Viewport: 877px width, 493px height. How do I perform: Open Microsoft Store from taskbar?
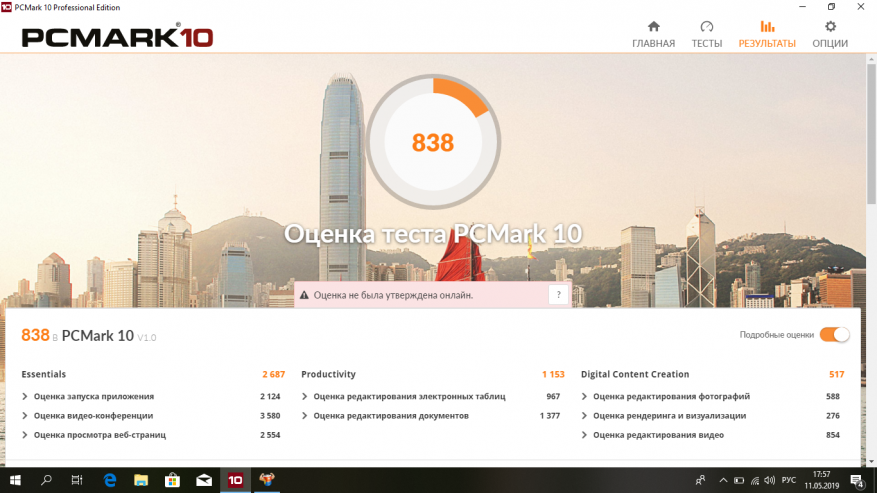[172, 480]
